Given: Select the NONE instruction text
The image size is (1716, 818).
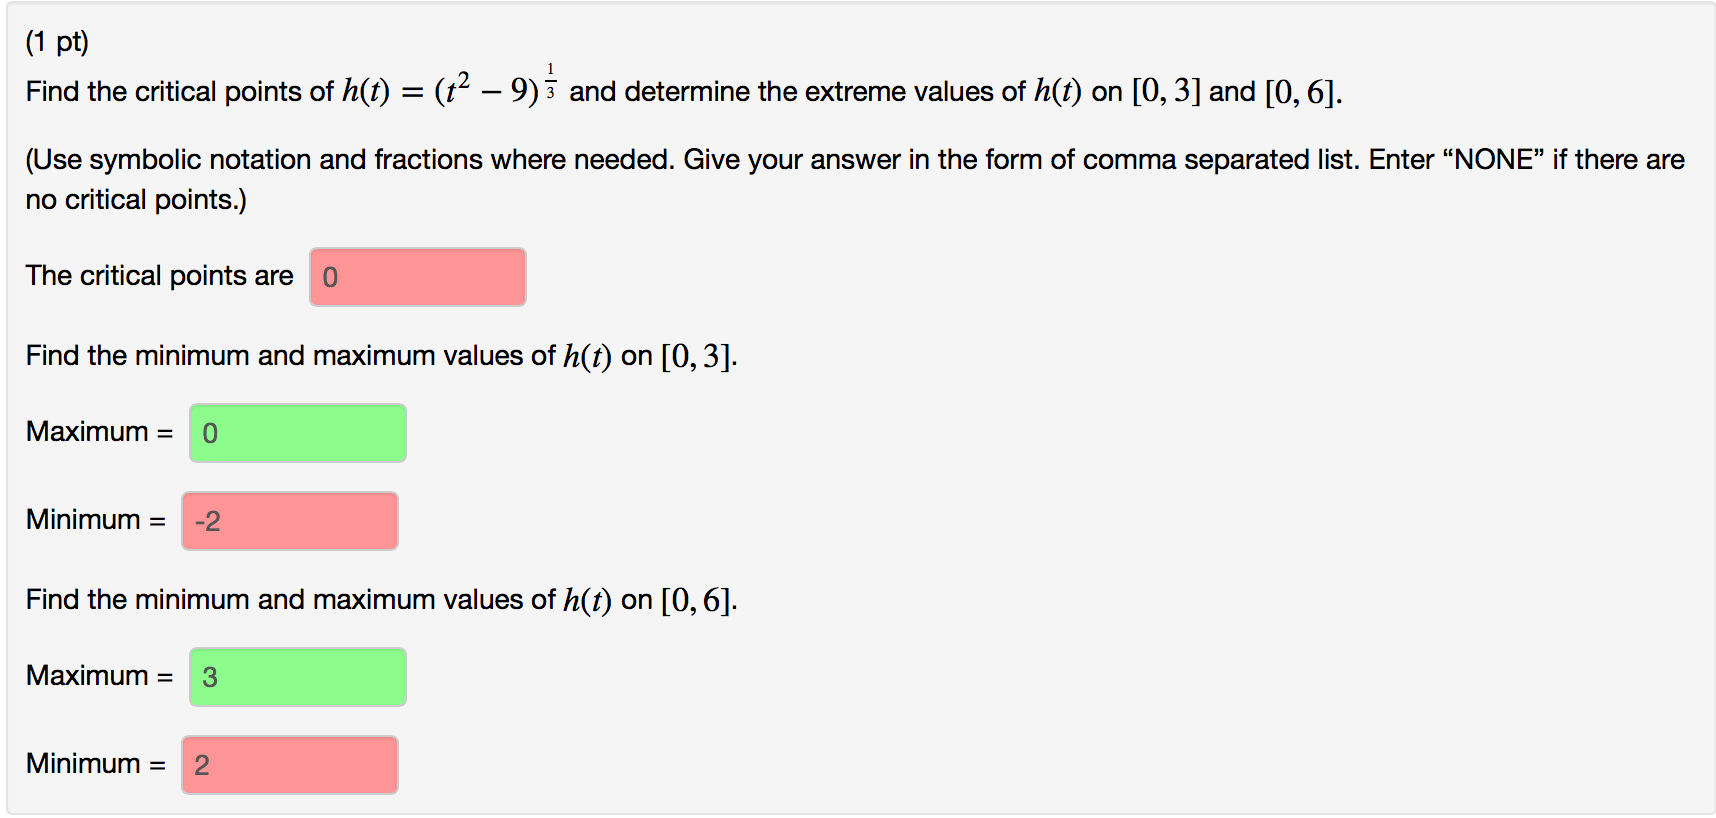Looking at the screenshot, I should point(1496,159).
